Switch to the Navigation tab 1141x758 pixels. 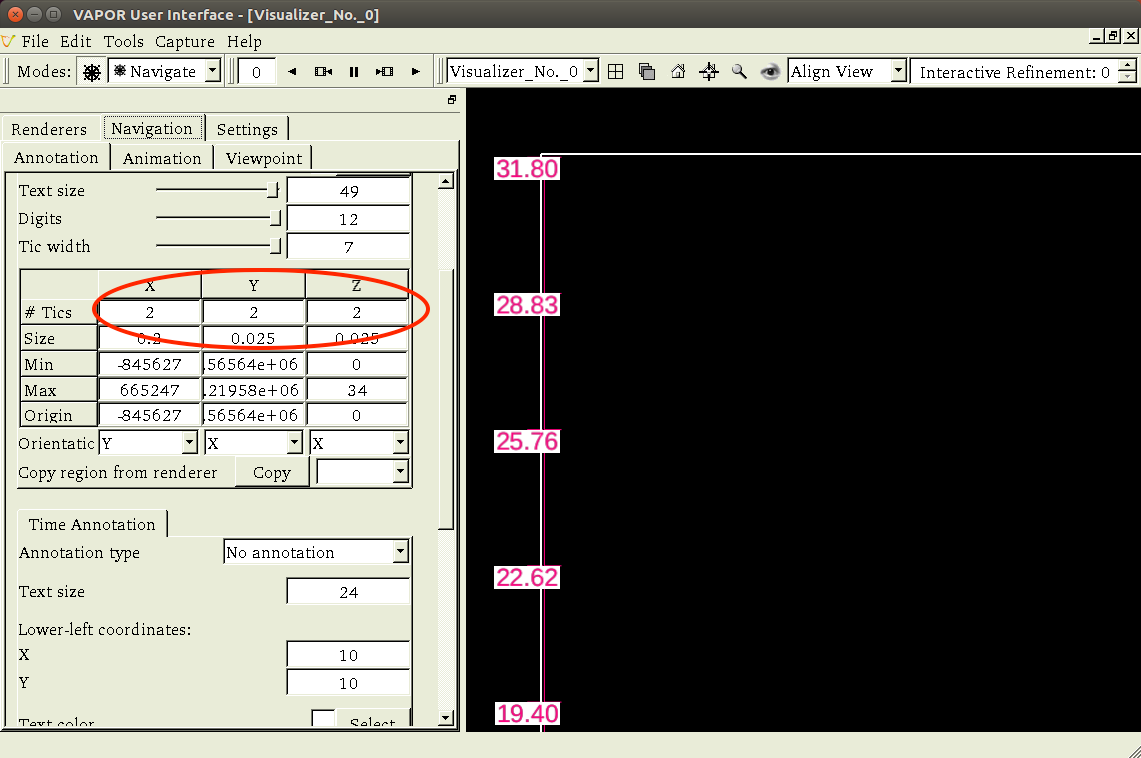coord(152,129)
